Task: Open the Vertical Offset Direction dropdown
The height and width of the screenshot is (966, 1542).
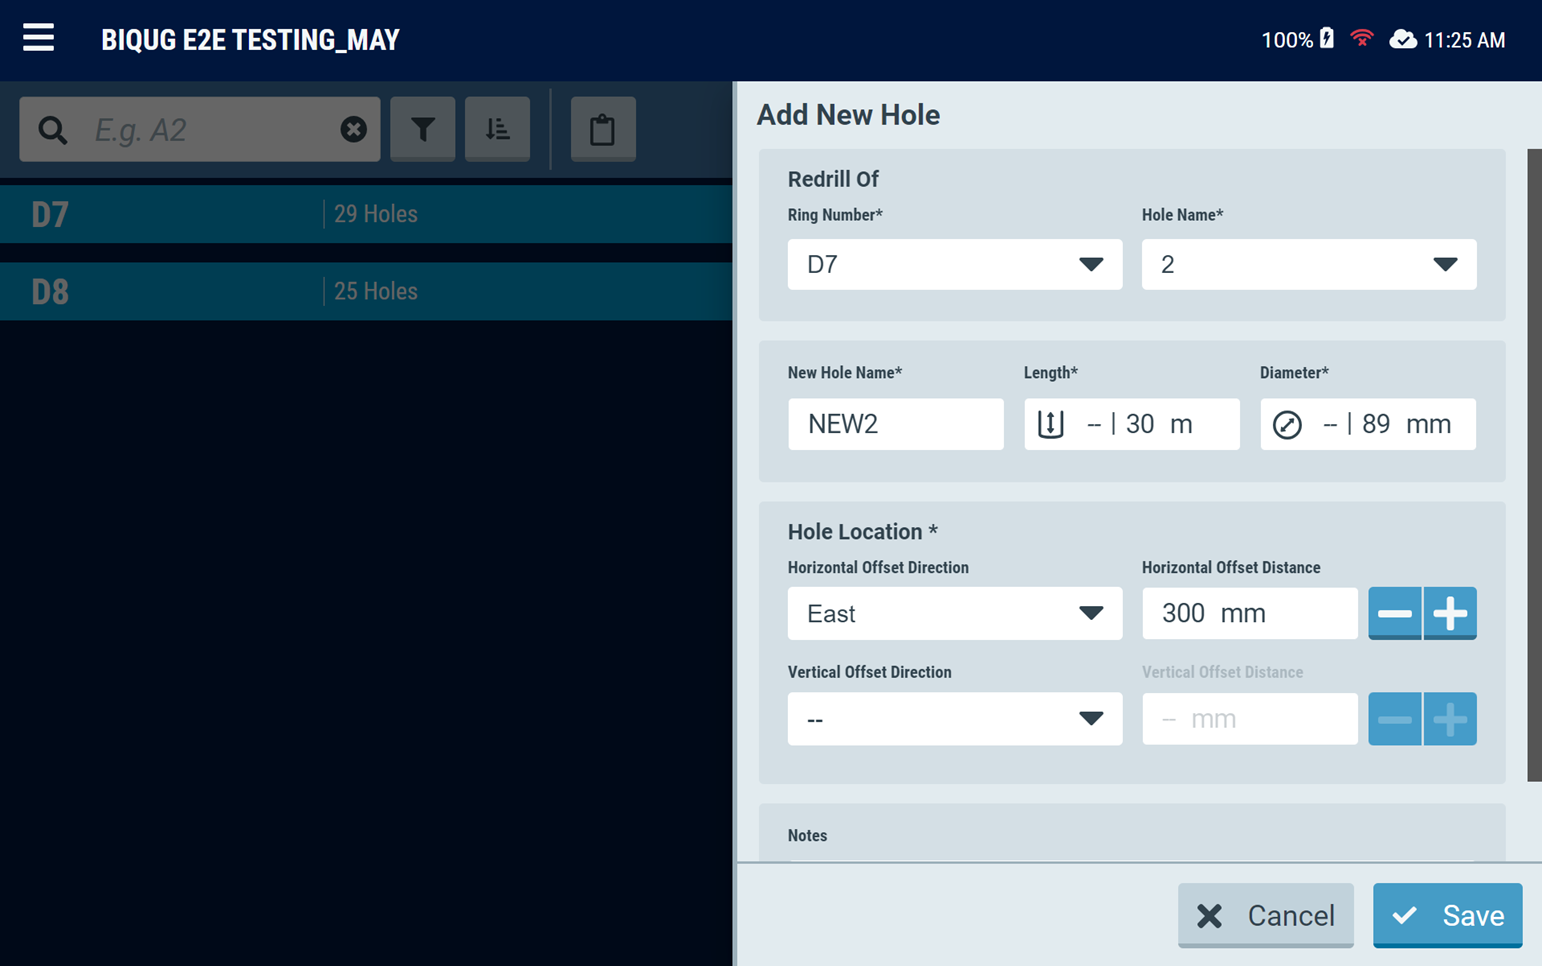Action: (x=955, y=719)
